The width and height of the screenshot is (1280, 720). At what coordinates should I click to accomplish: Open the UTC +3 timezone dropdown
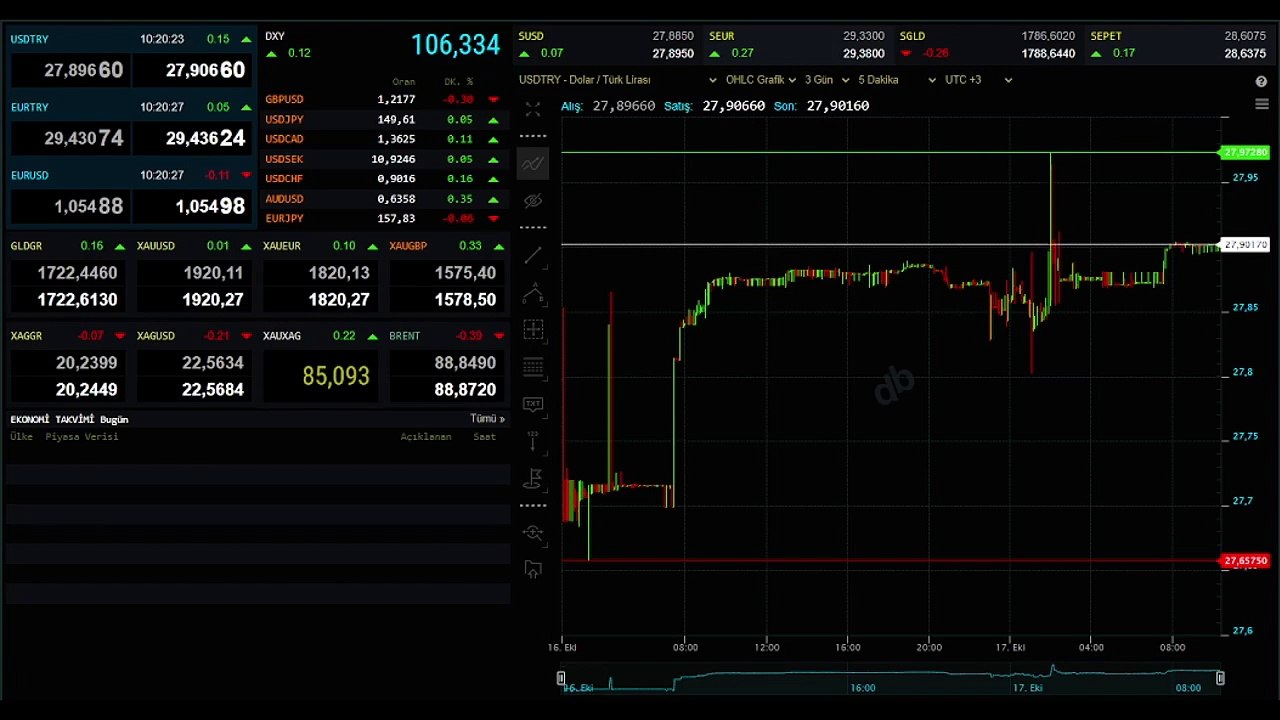(x=979, y=80)
